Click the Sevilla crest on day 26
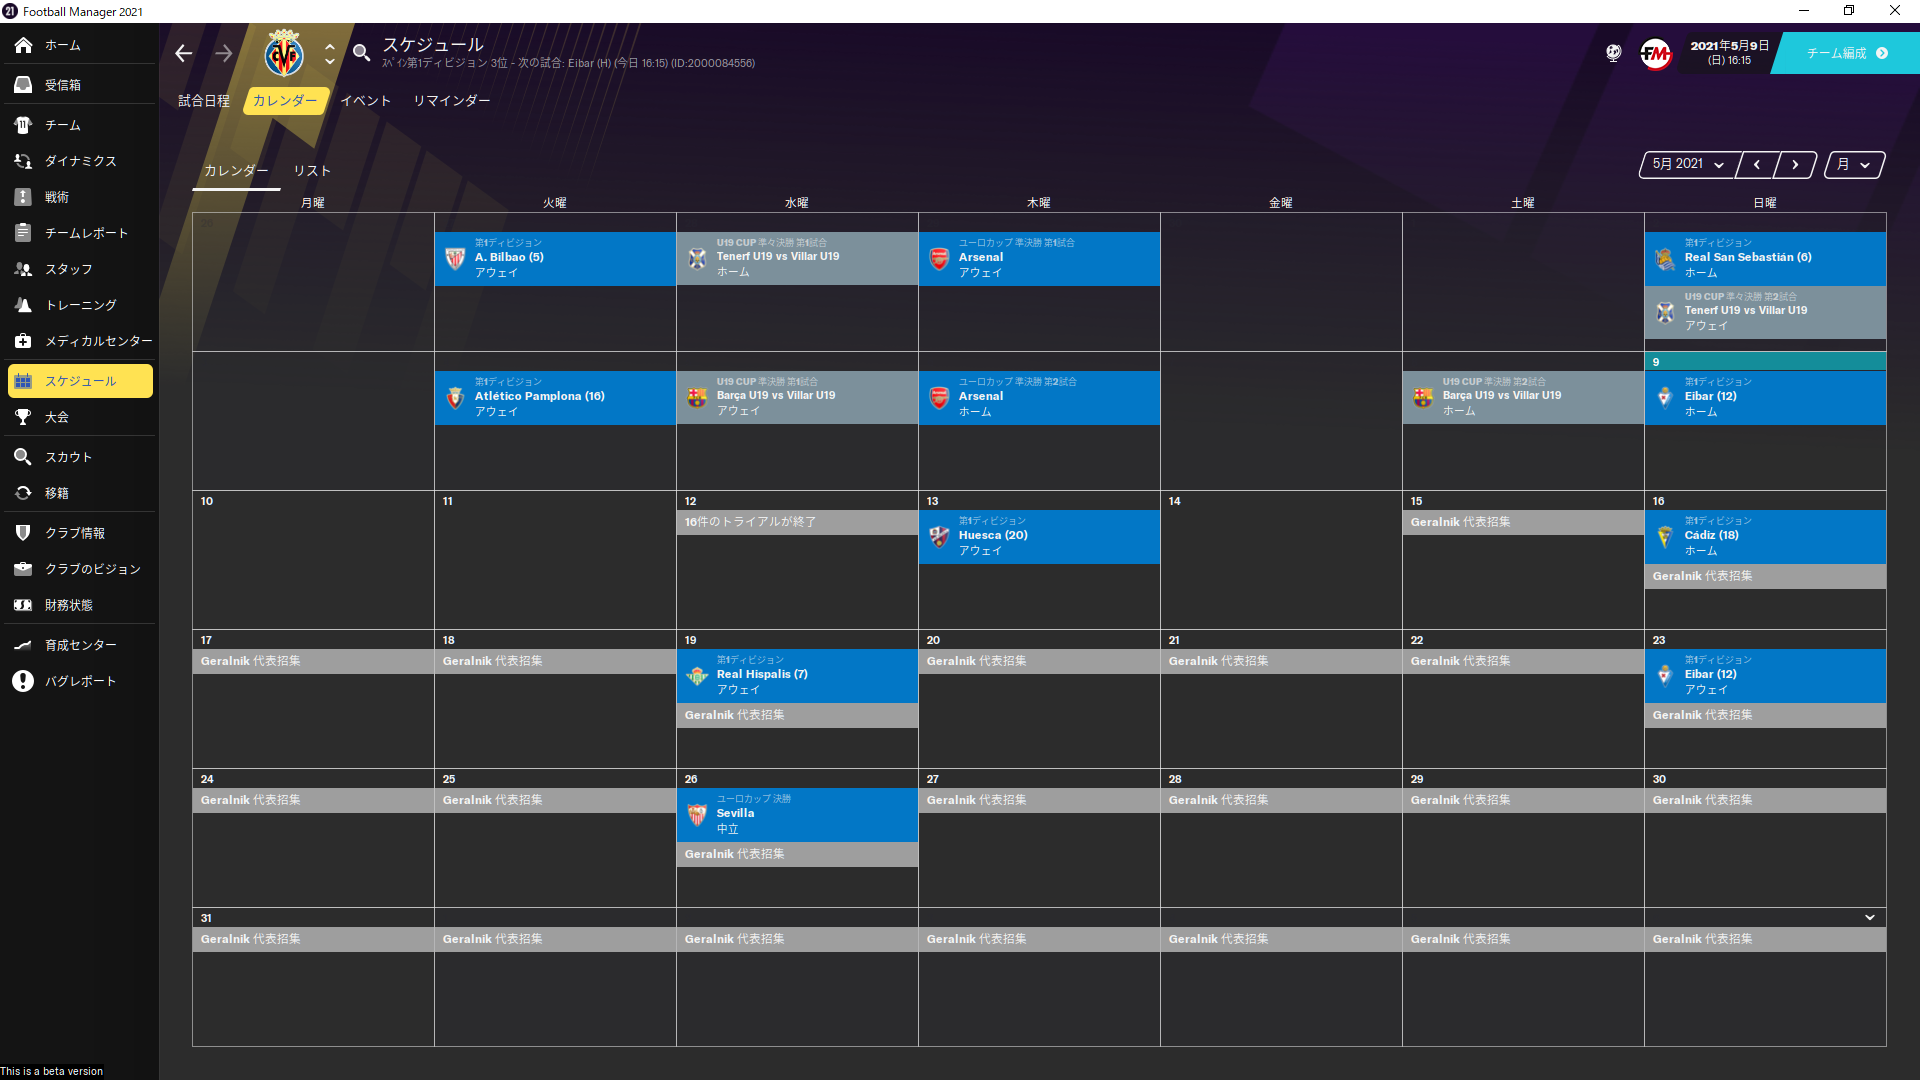Image resolution: width=1920 pixels, height=1080 pixels. 697,815
